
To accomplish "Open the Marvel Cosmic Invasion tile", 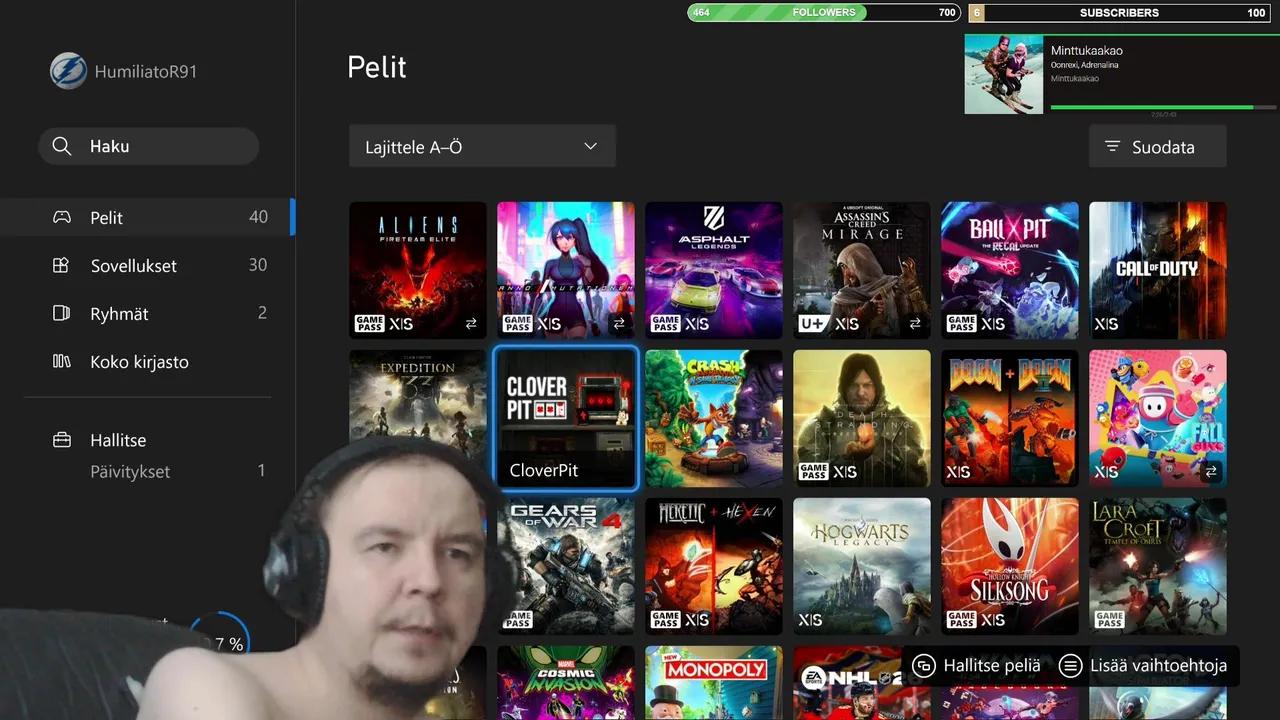I will (x=566, y=683).
